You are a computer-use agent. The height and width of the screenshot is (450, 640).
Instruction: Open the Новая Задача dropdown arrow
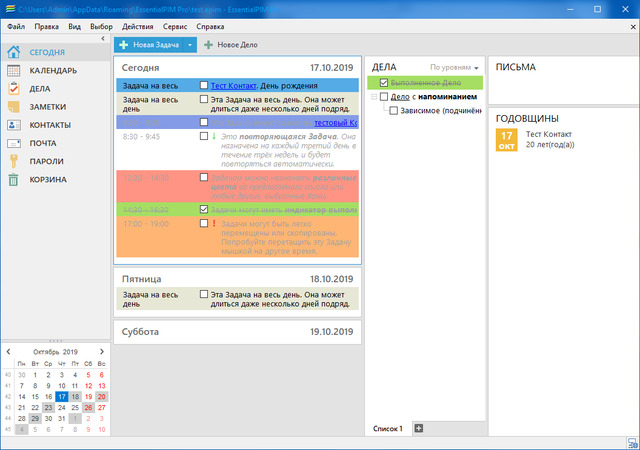(187, 45)
